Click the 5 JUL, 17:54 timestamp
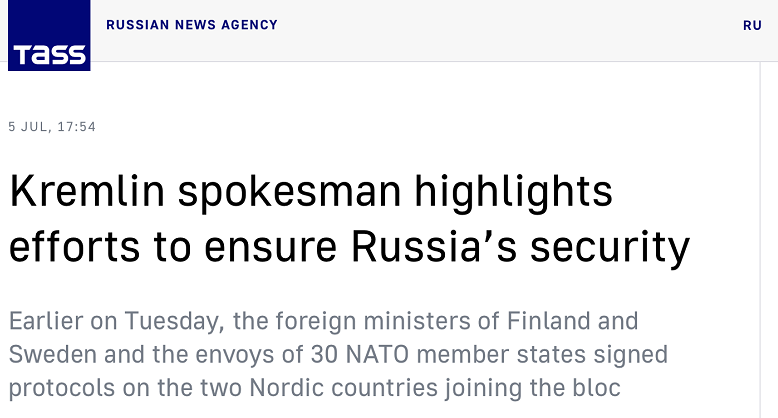 (52, 127)
